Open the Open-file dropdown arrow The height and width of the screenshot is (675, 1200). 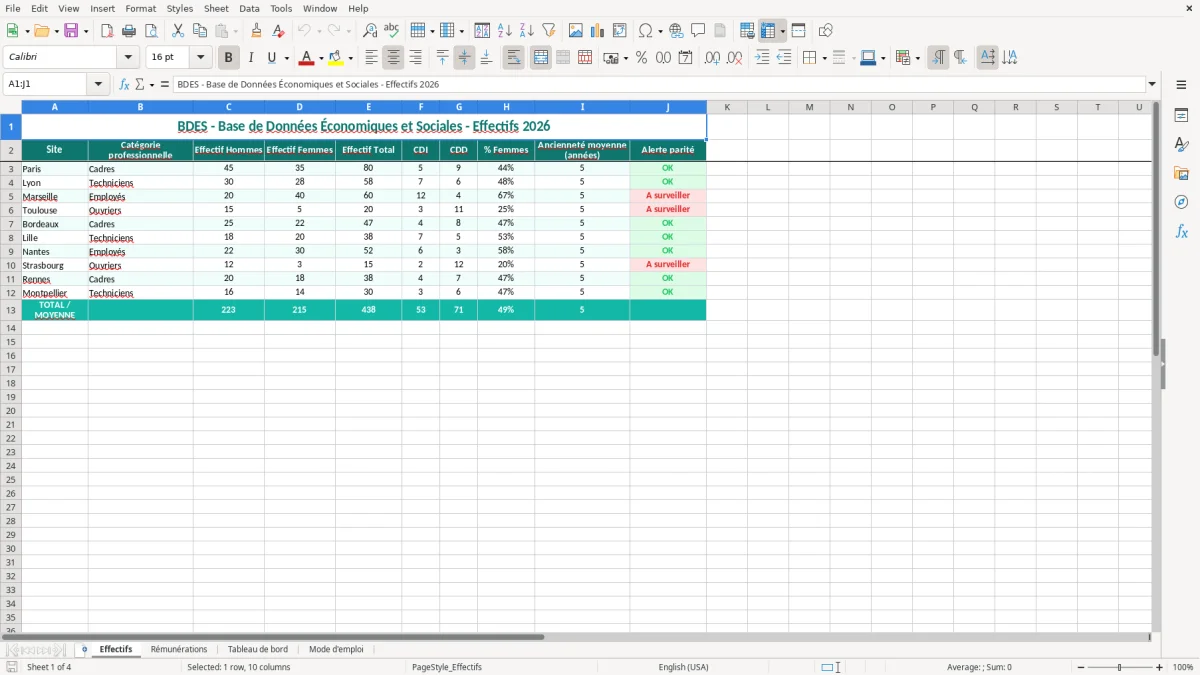click(55, 31)
